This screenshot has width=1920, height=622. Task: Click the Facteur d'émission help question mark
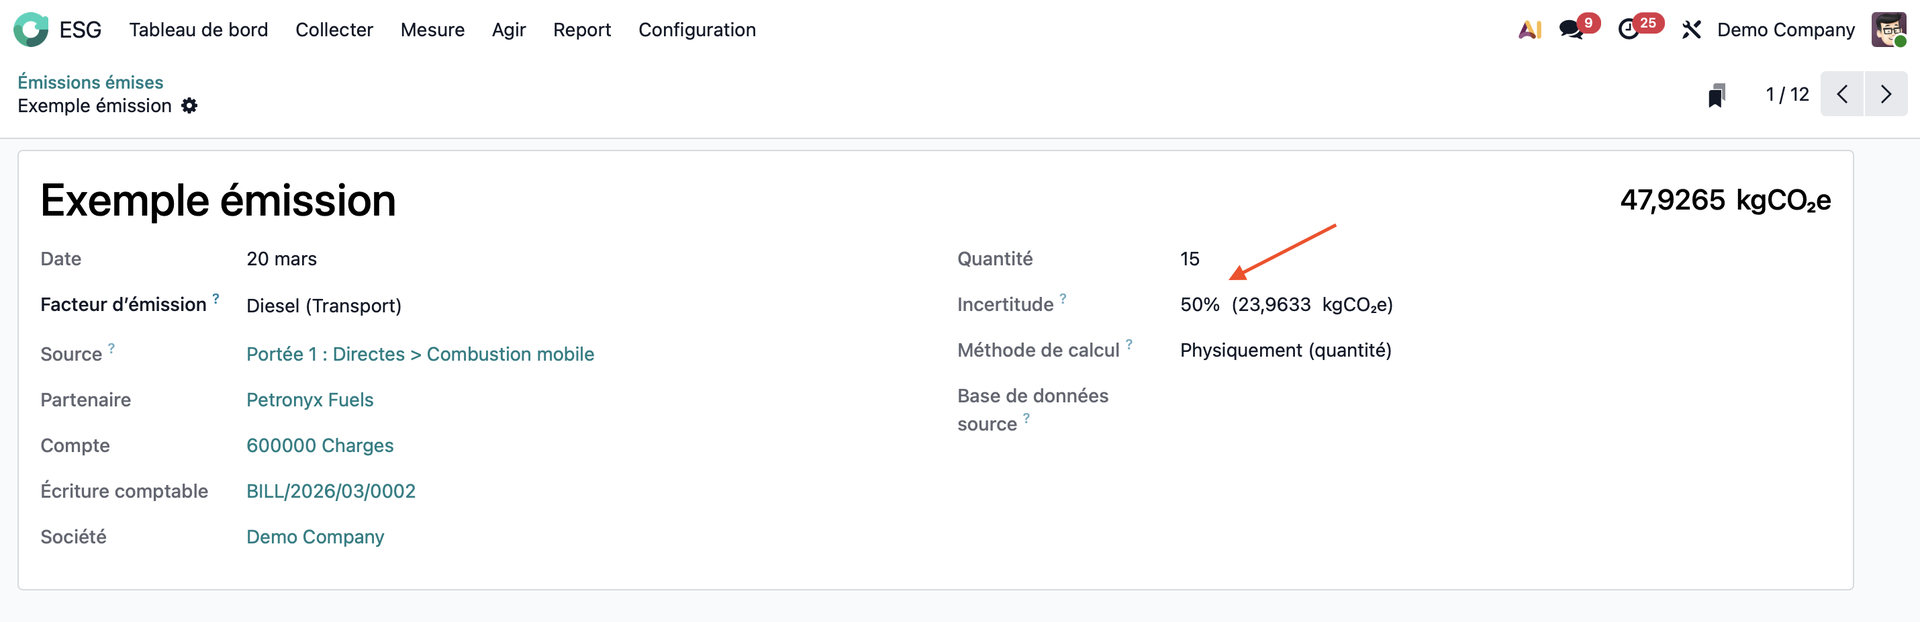pos(216,299)
